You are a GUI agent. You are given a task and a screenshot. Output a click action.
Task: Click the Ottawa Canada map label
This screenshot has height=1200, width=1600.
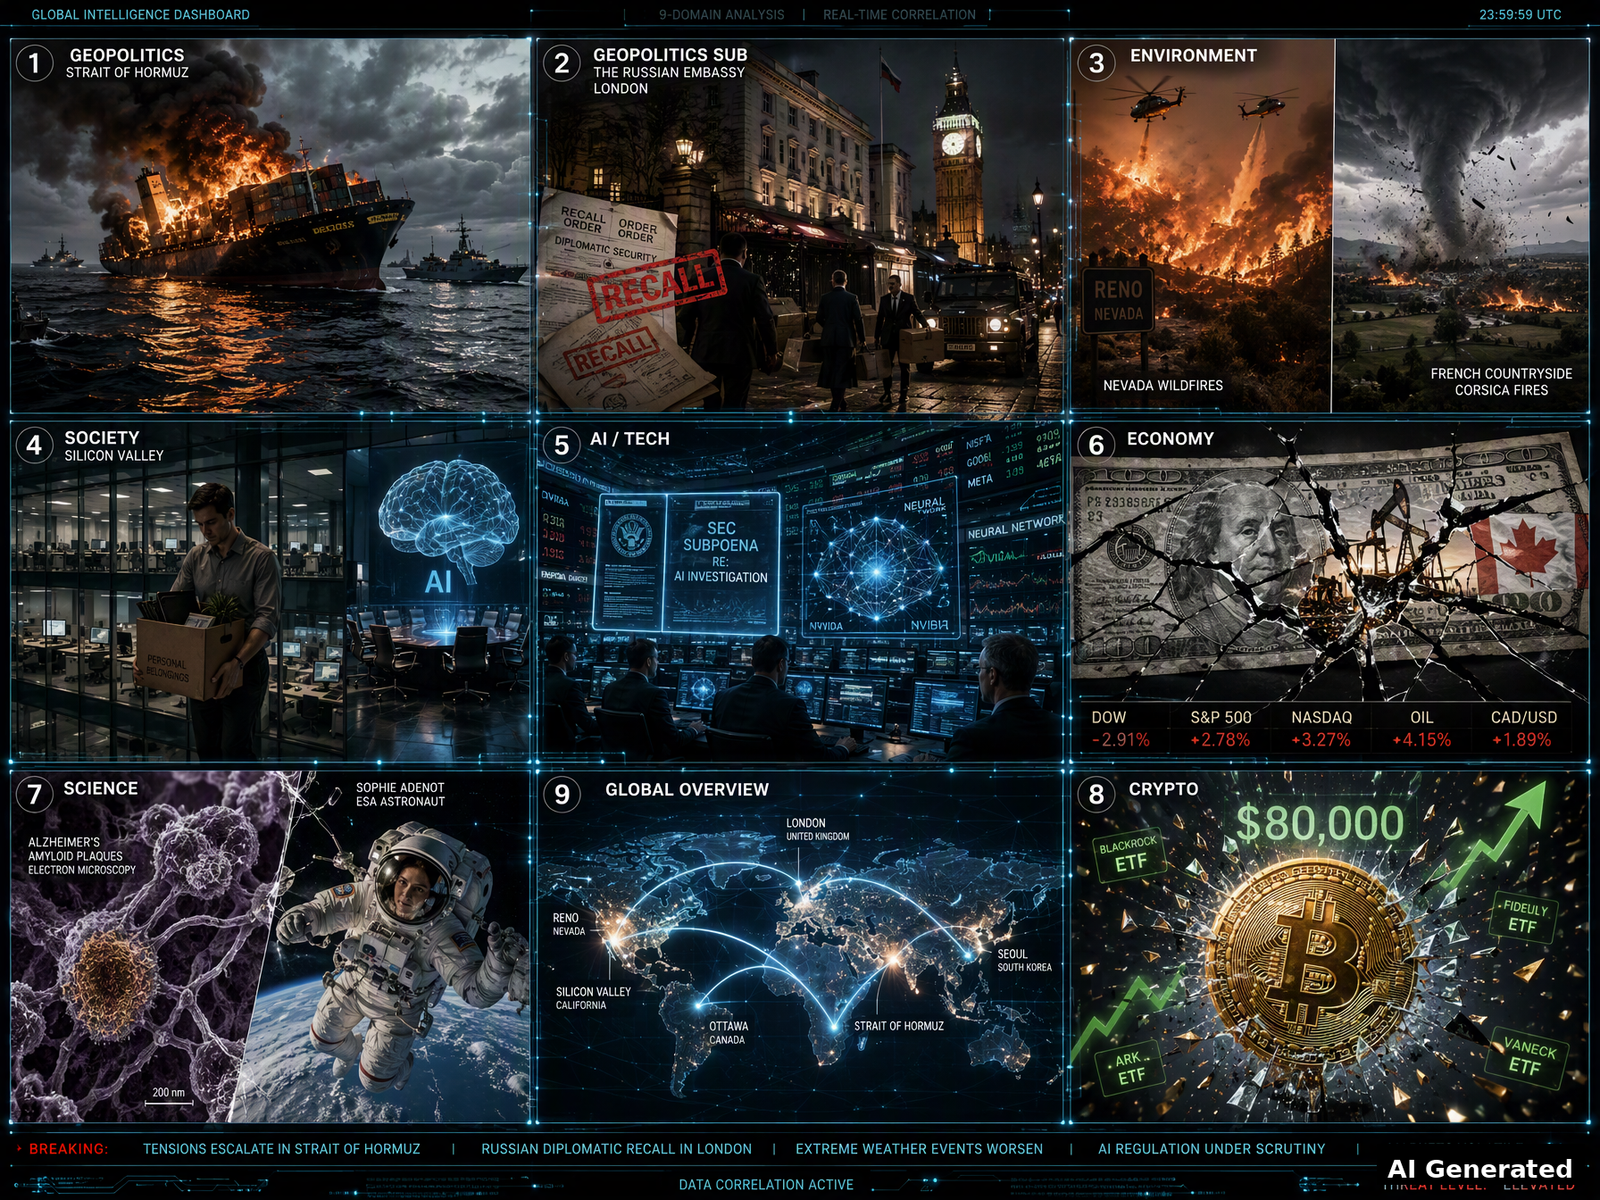728,1033
